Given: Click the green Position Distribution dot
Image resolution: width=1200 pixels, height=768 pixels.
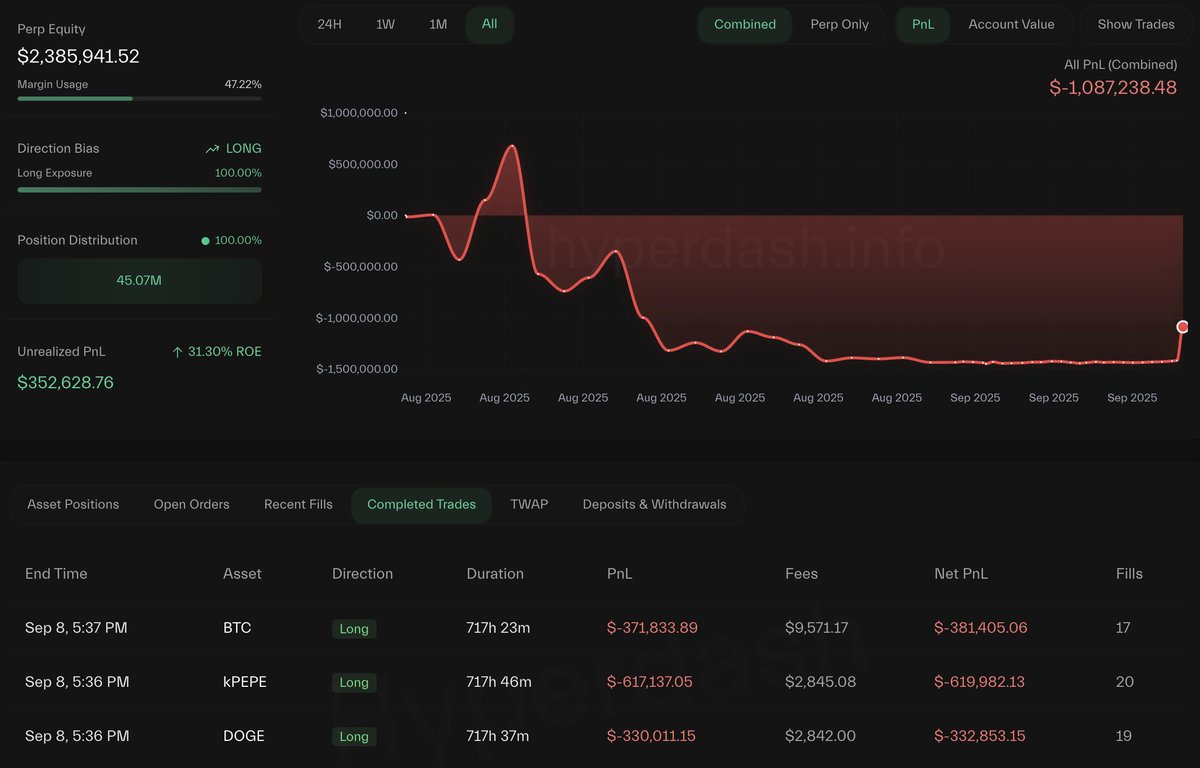Looking at the screenshot, I should 205,241.
